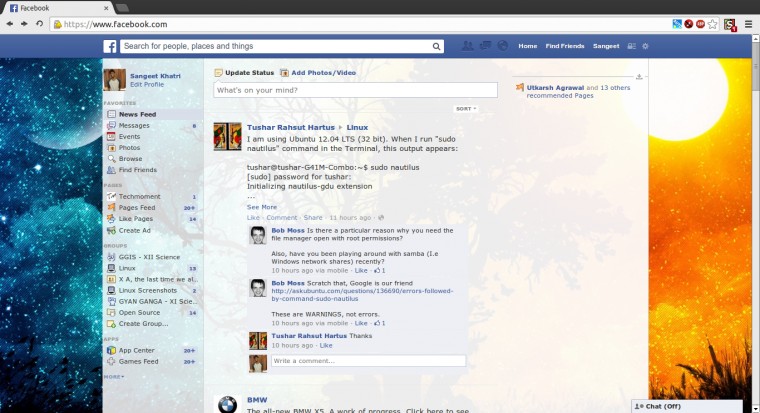Open Utkarsh Agrawal link
The height and width of the screenshot is (413, 760).
[x=555, y=88]
